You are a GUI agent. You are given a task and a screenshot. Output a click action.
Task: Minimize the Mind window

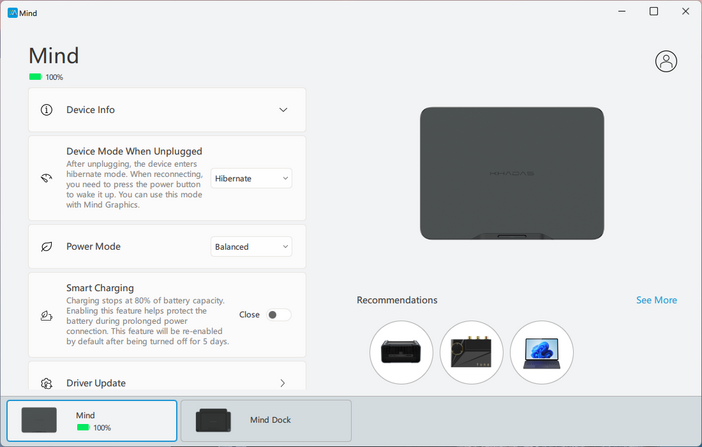622,11
